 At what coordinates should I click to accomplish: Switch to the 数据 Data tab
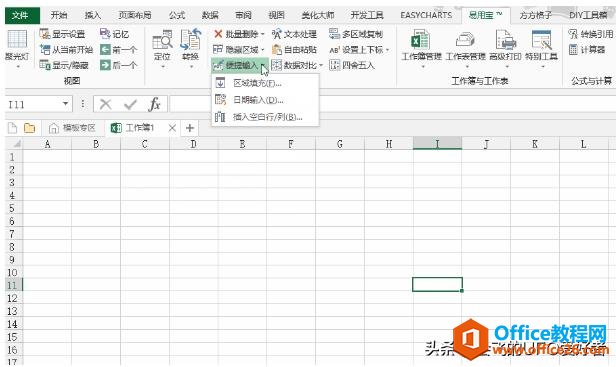click(x=210, y=15)
